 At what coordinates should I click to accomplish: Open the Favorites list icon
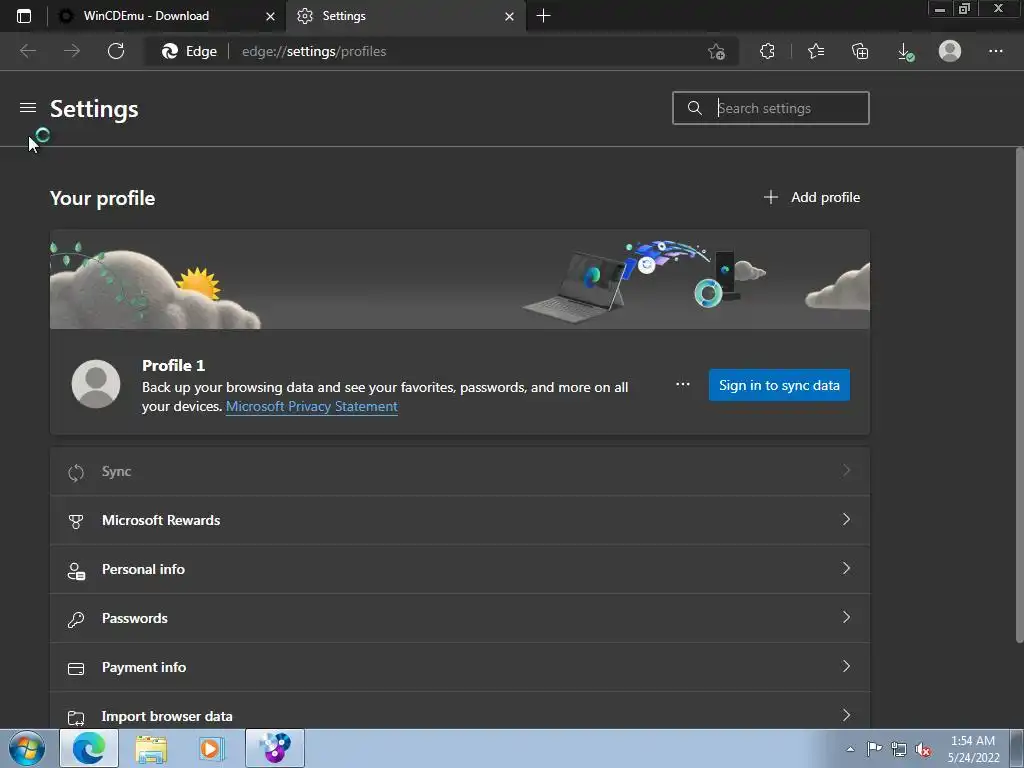tap(816, 51)
